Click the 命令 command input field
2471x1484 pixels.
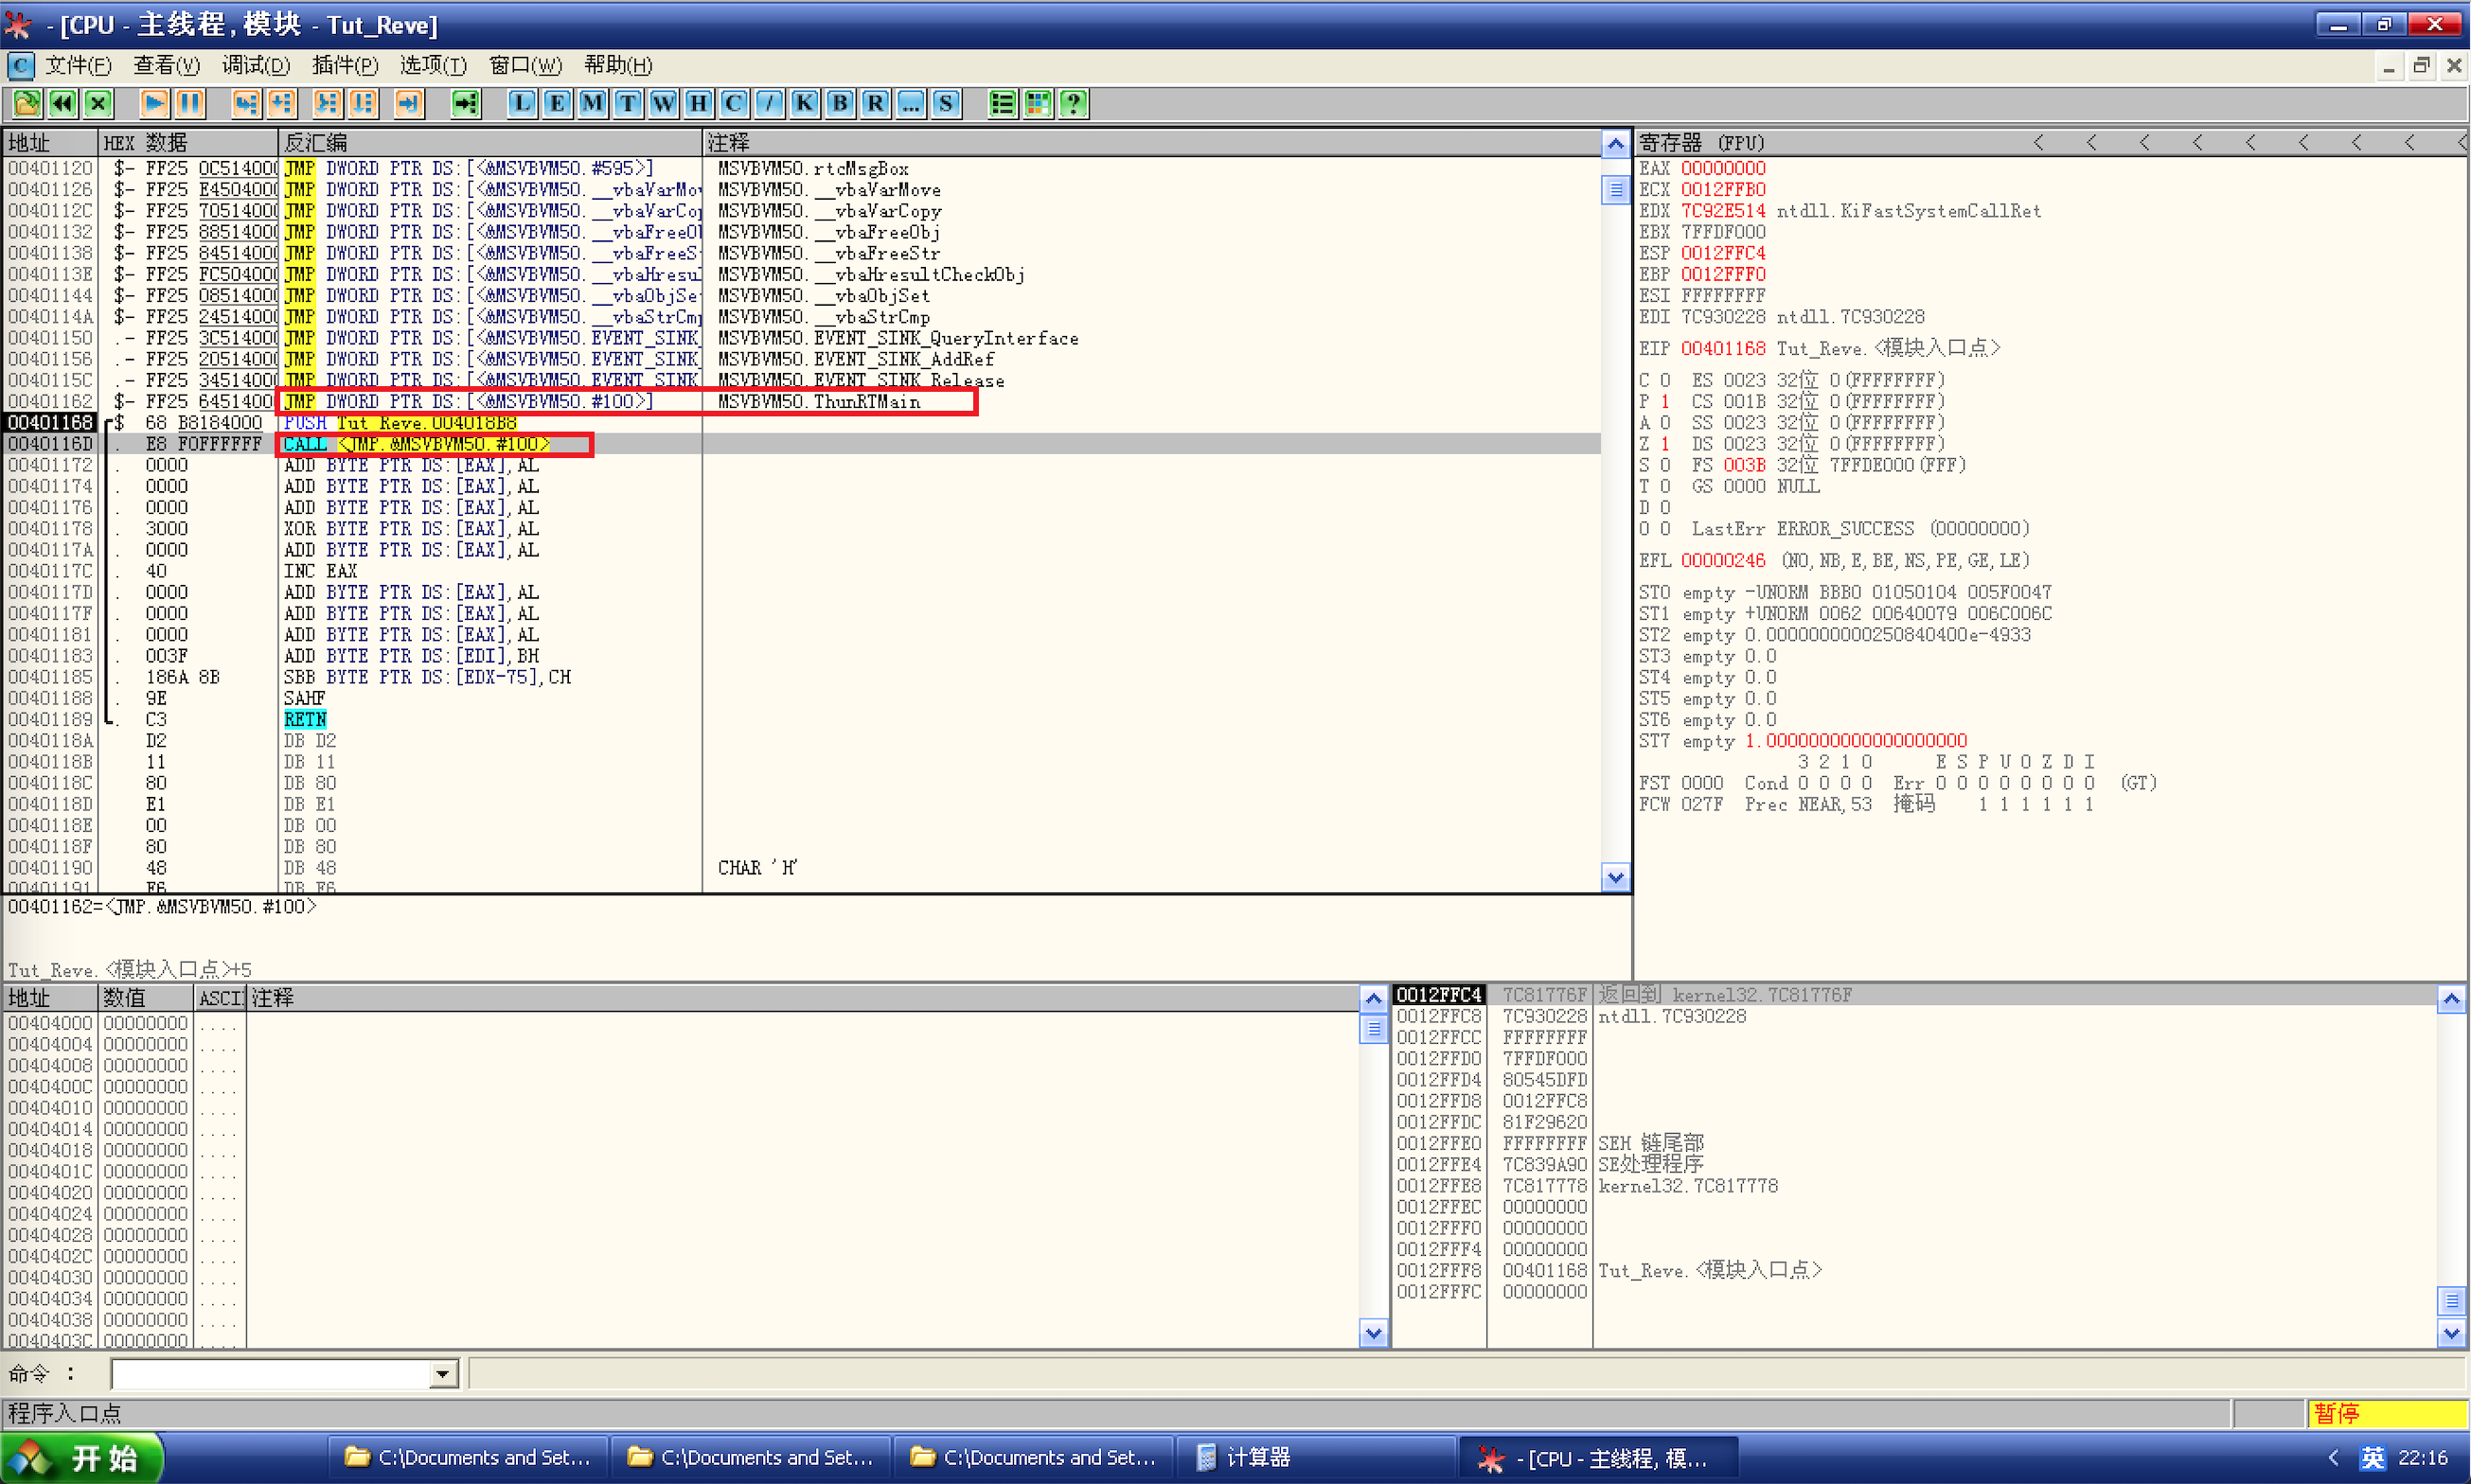point(270,1374)
